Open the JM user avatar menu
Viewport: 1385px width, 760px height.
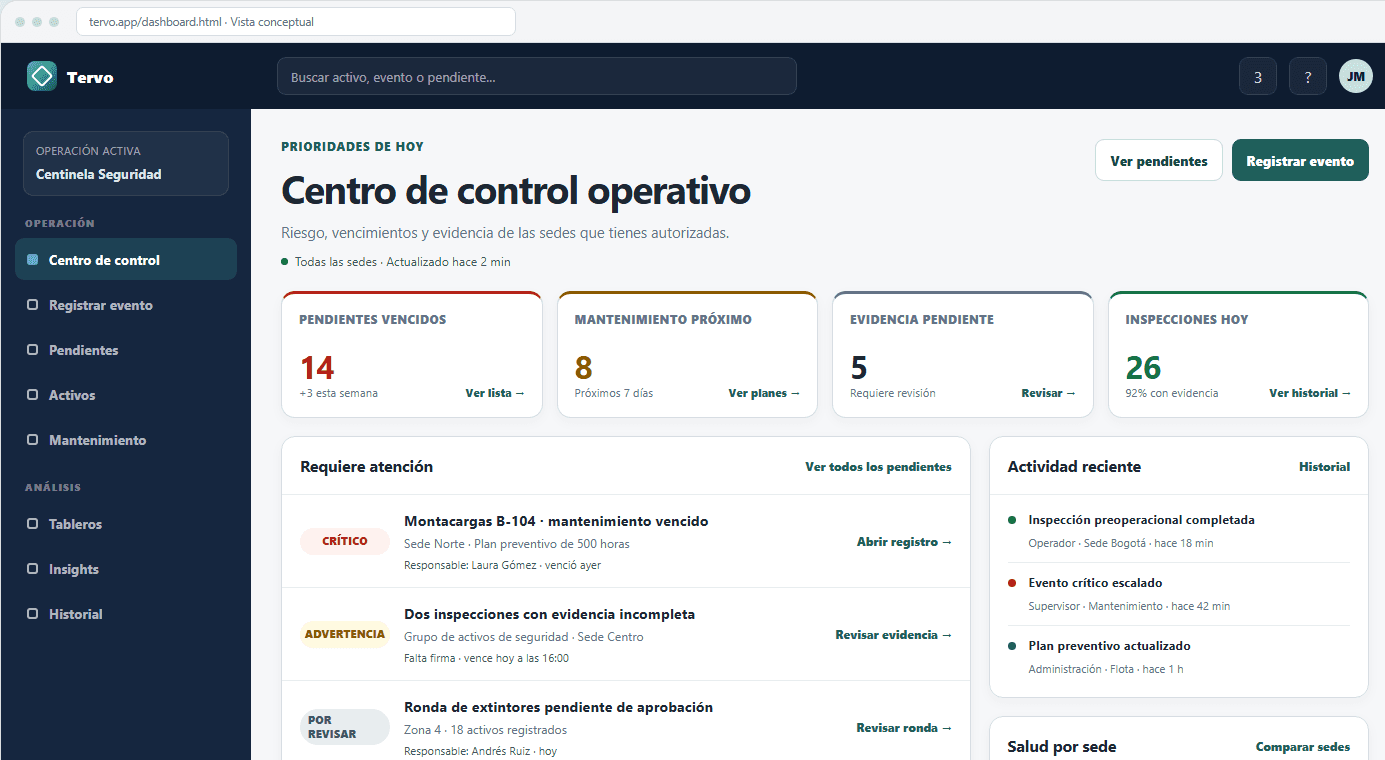click(x=1355, y=76)
